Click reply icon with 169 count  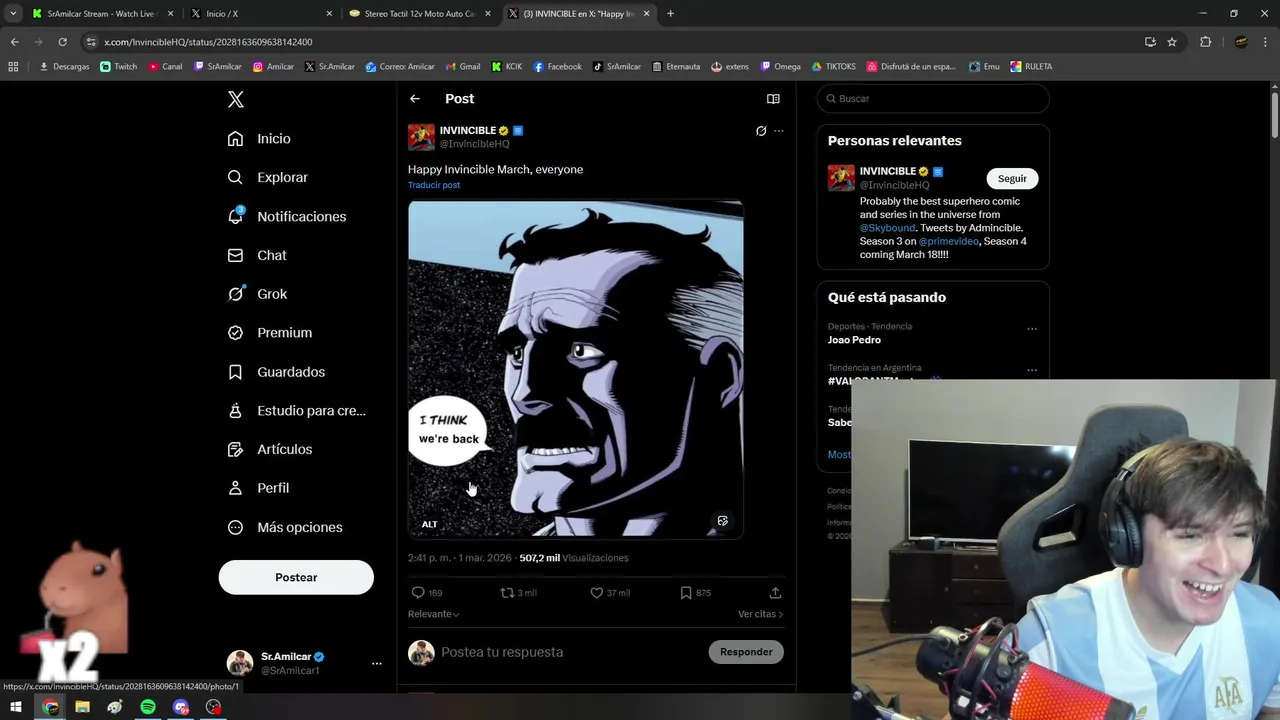tap(419, 593)
